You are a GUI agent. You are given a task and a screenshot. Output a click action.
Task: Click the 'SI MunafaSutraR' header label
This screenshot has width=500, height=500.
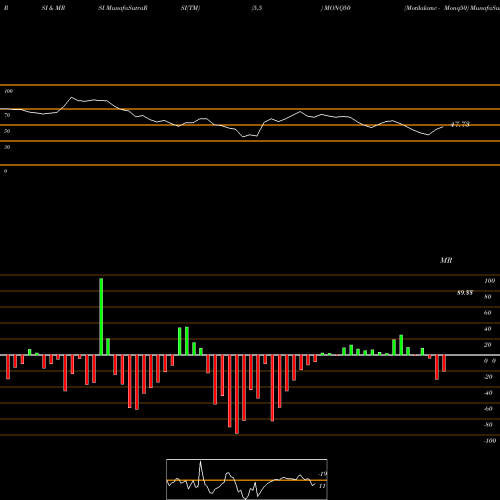coord(123,8)
